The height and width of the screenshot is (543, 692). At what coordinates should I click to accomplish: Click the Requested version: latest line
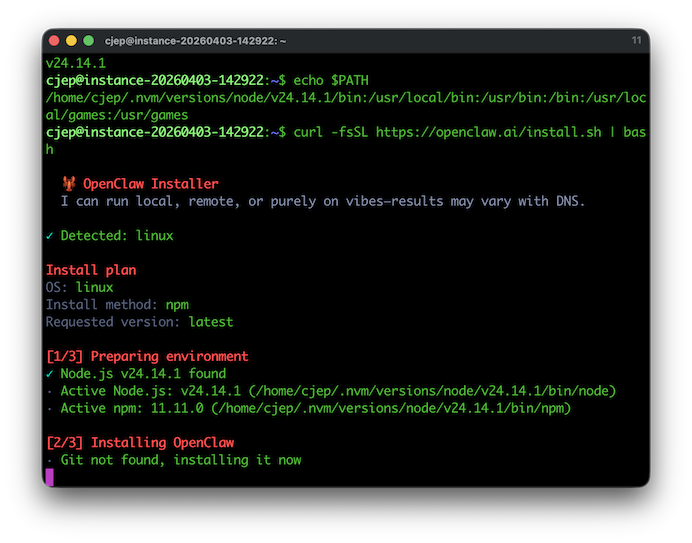[x=139, y=322]
